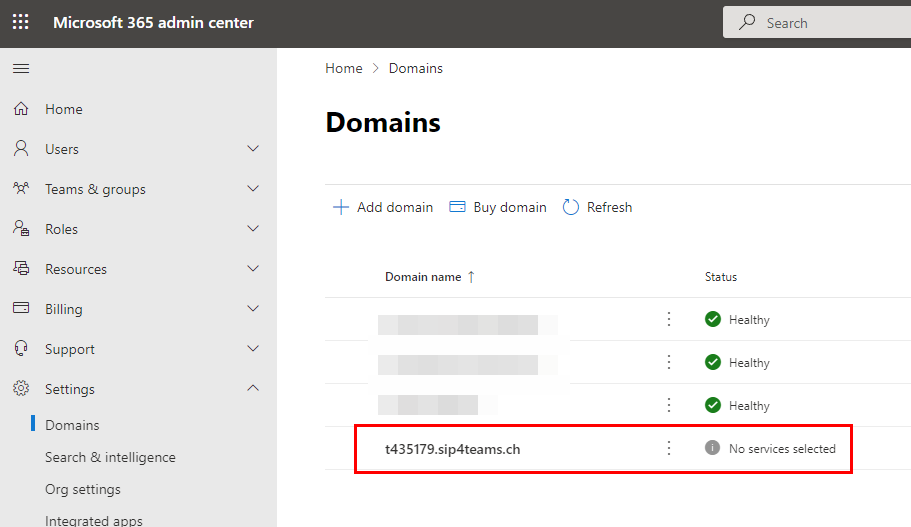This screenshot has width=911, height=527.
Task: Open Search & intelligence settings
Action: point(110,457)
